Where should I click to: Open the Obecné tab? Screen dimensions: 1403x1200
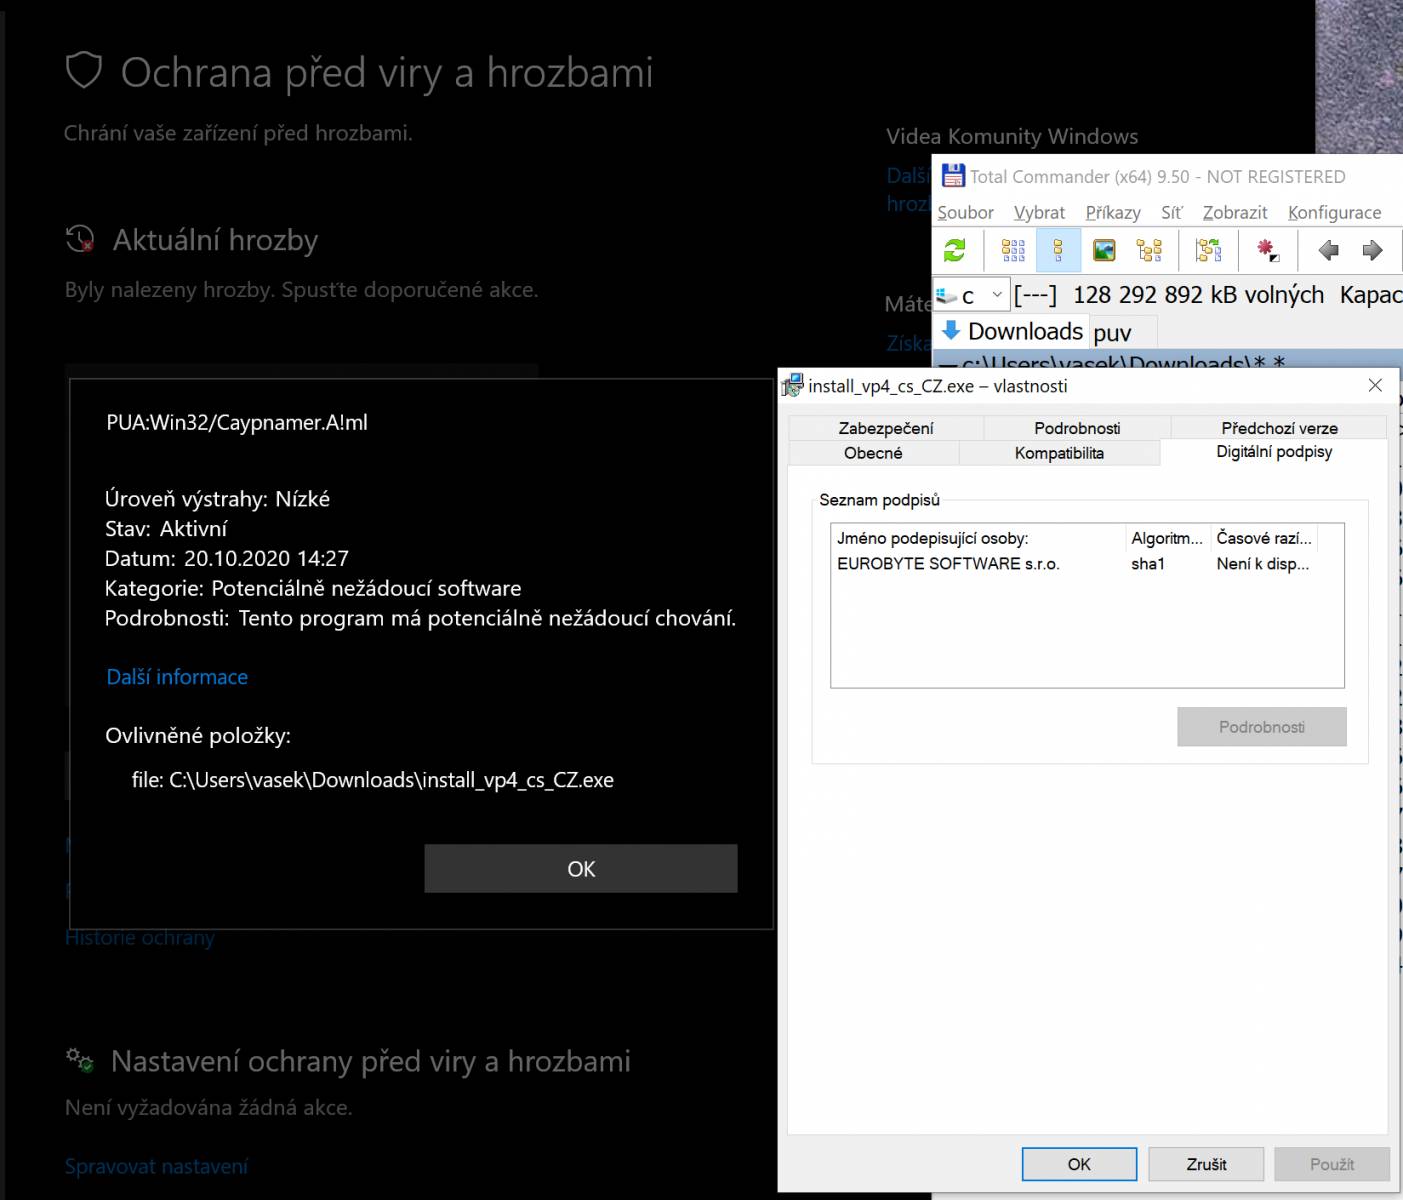pos(873,453)
